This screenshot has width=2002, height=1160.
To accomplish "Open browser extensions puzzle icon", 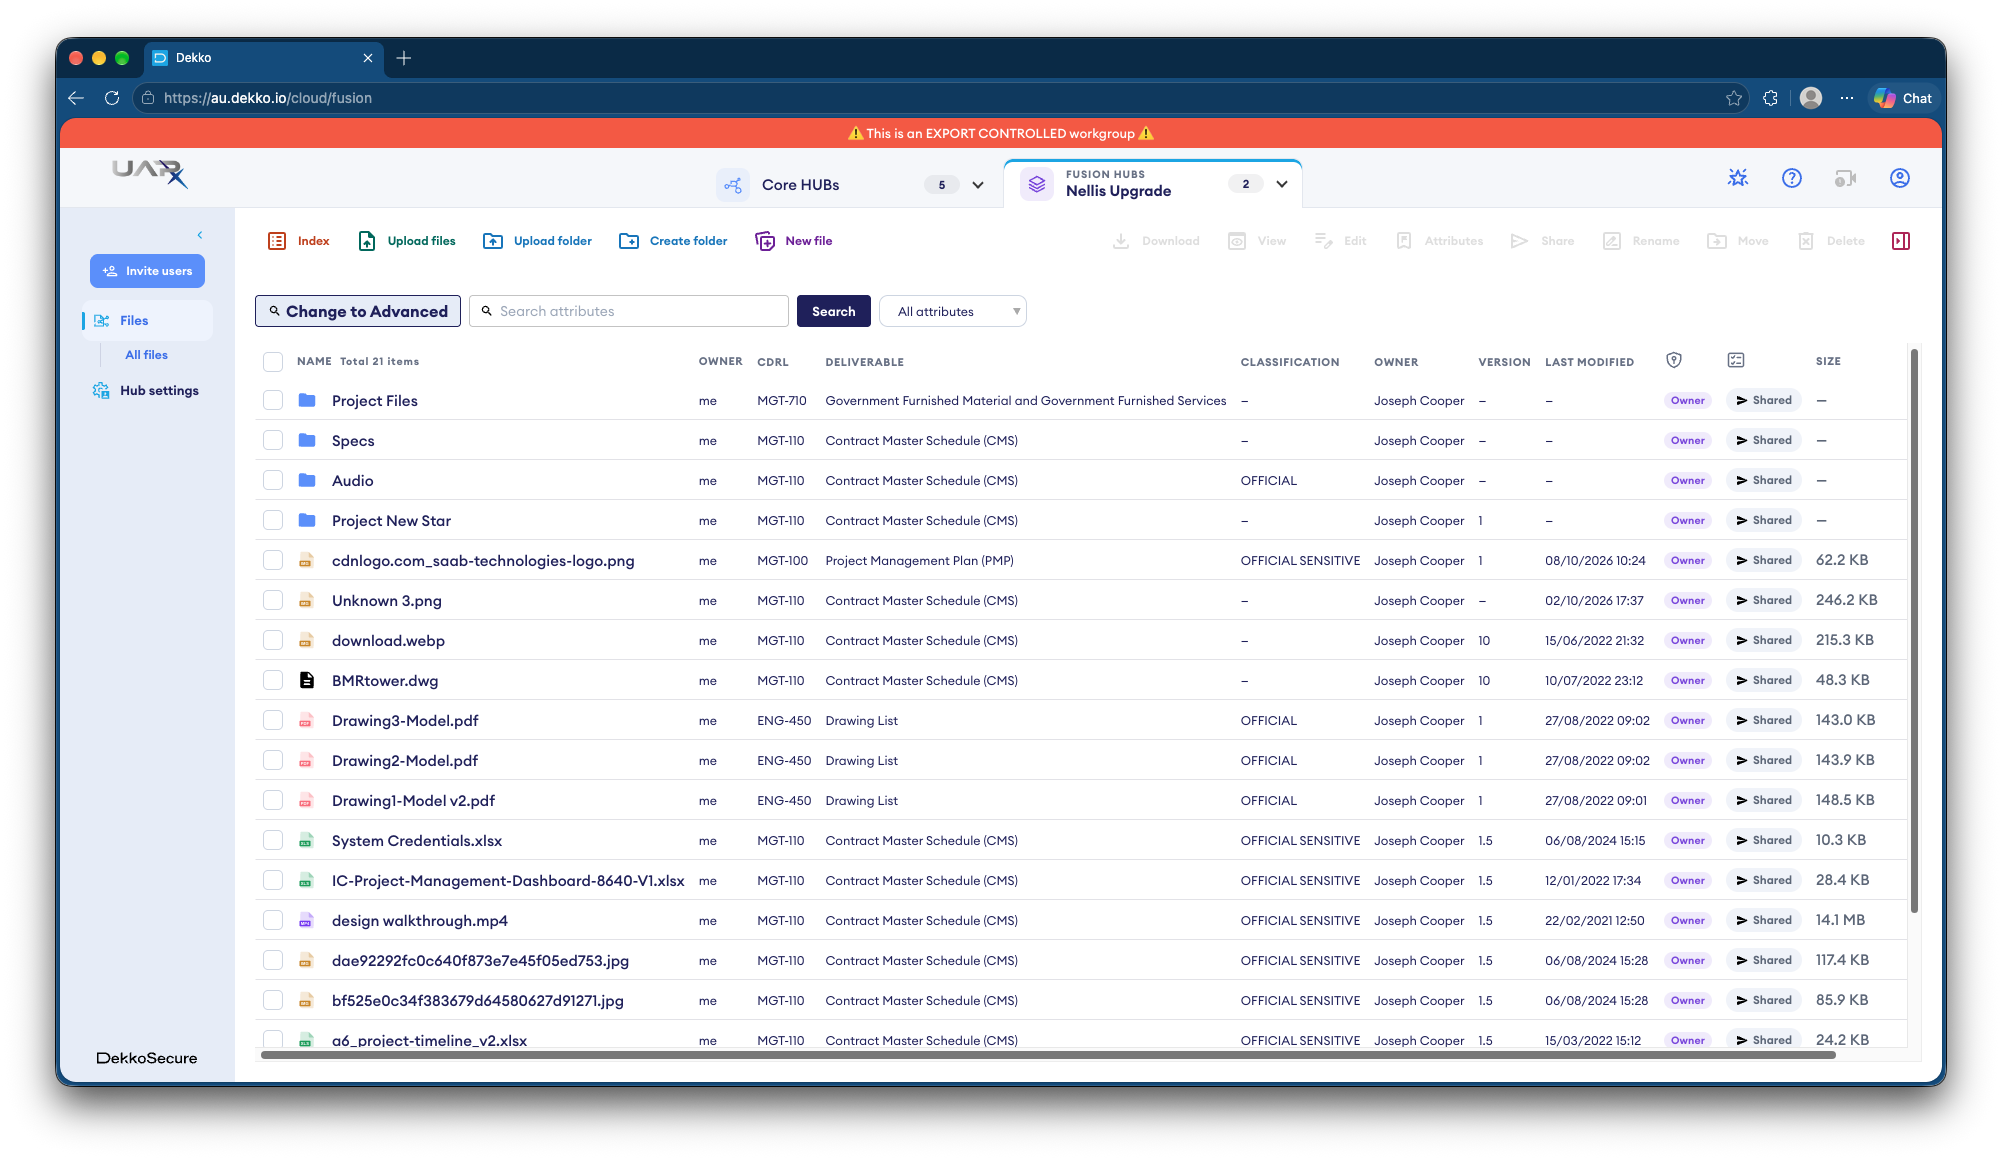I will [x=1770, y=98].
